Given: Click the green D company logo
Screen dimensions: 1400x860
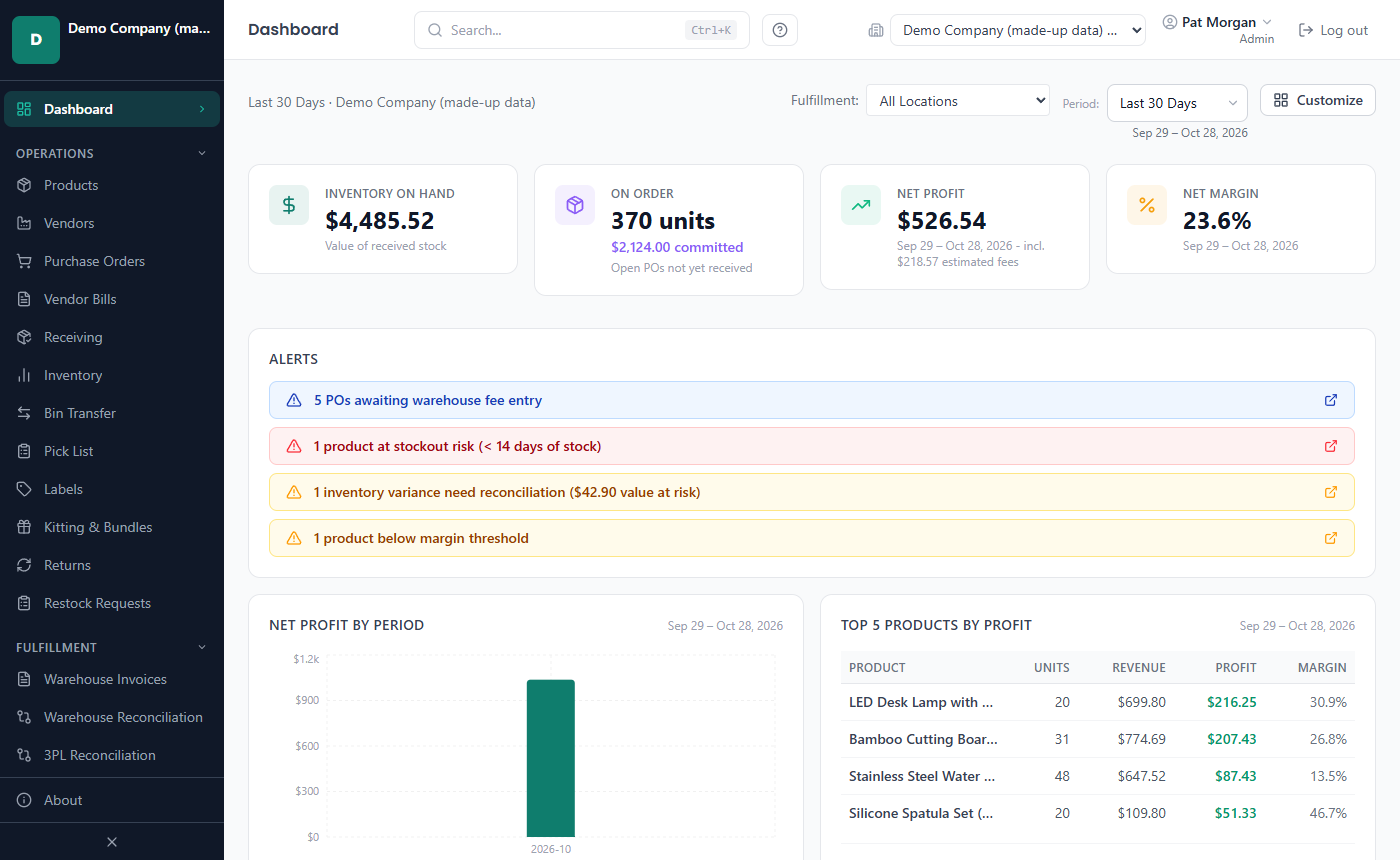Looking at the screenshot, I should click(x=36, y=40).
